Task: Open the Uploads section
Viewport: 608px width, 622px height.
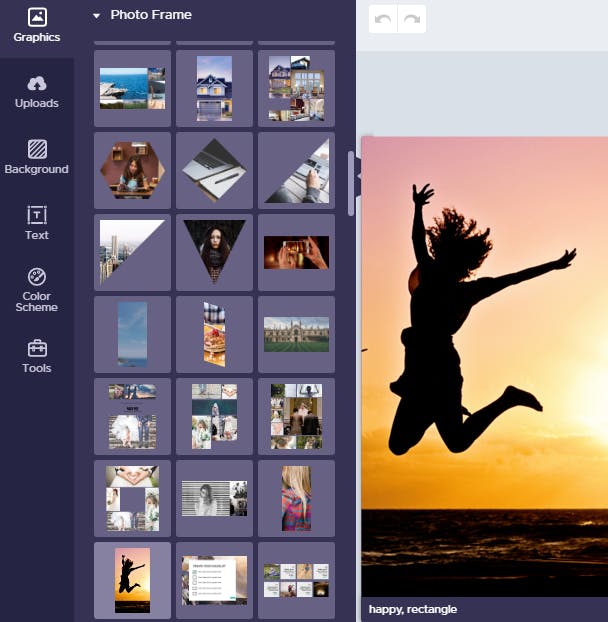Action: 36,92
